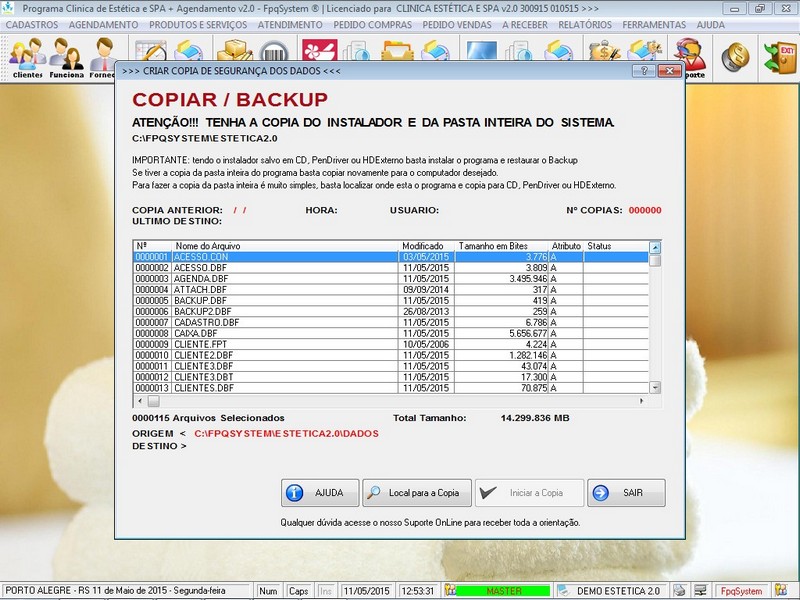Select the CADASTRO.DBF file row
The width and height of the screenshot is (800, 600).
click(x=391, y=322)
